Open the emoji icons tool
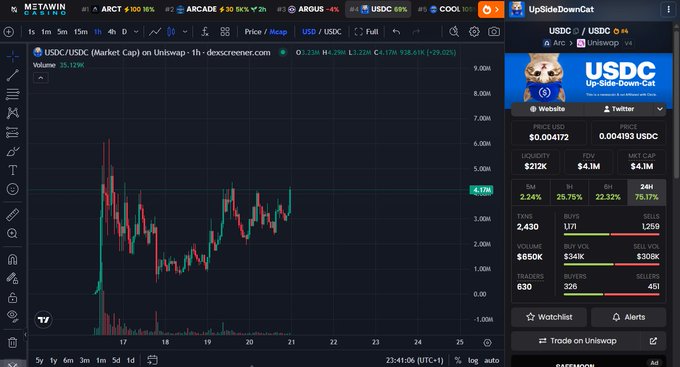Image resolution: width=680 pixels, height=367 pixels. 13,189
